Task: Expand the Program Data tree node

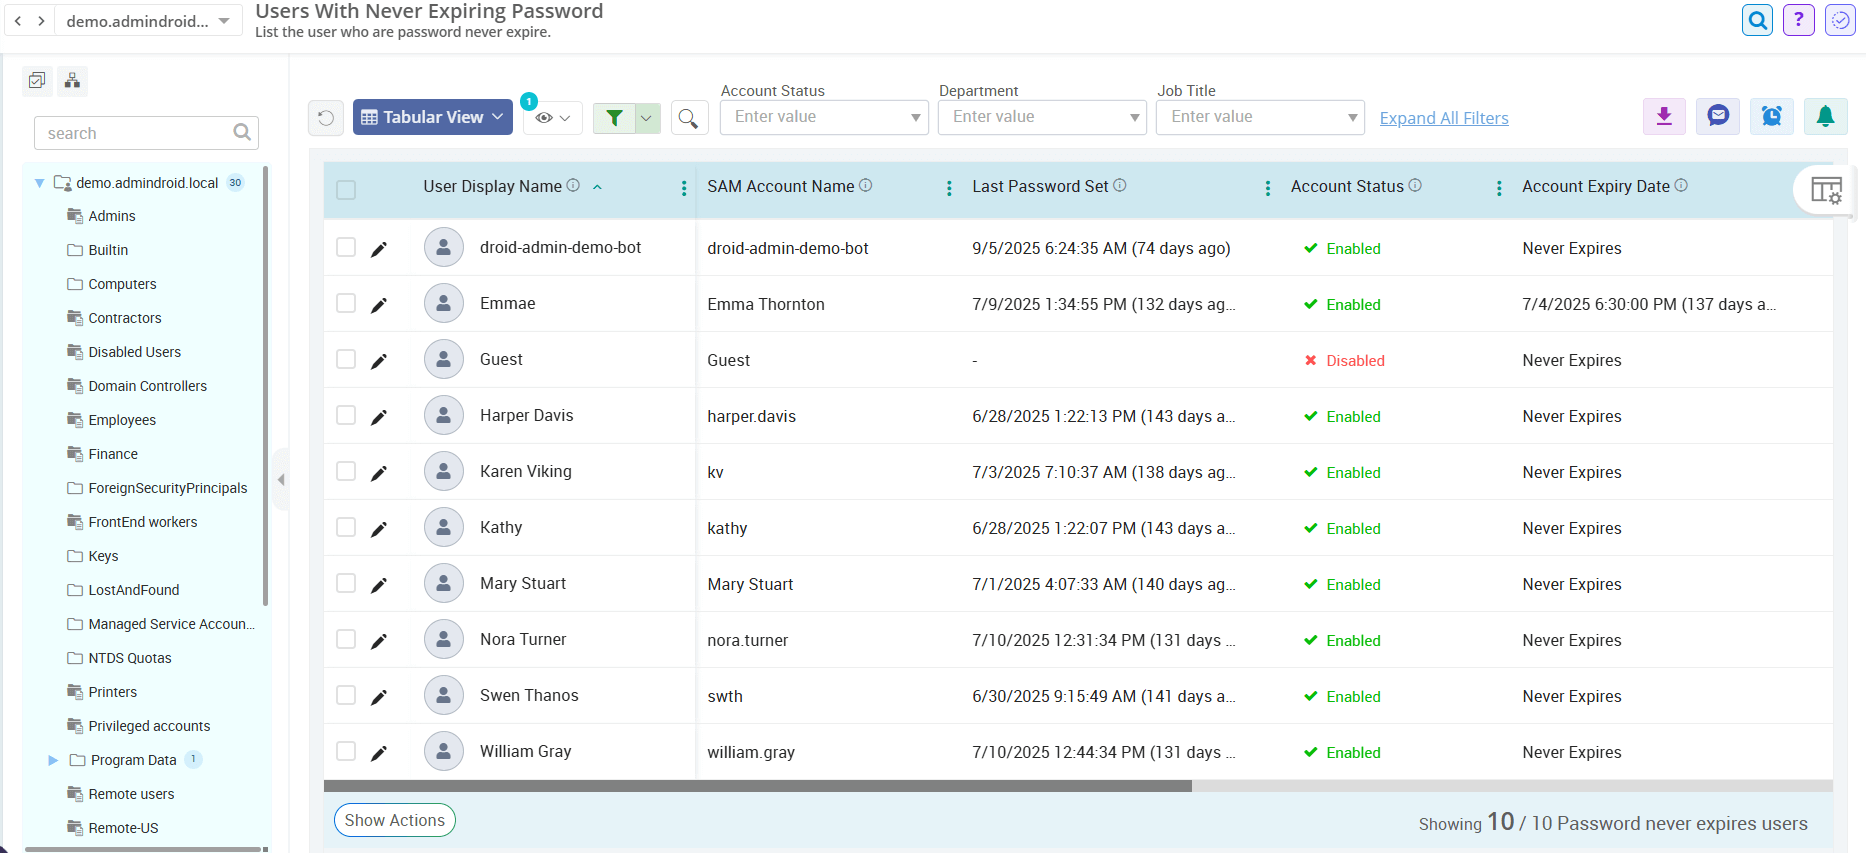Action: coord(53,760)
